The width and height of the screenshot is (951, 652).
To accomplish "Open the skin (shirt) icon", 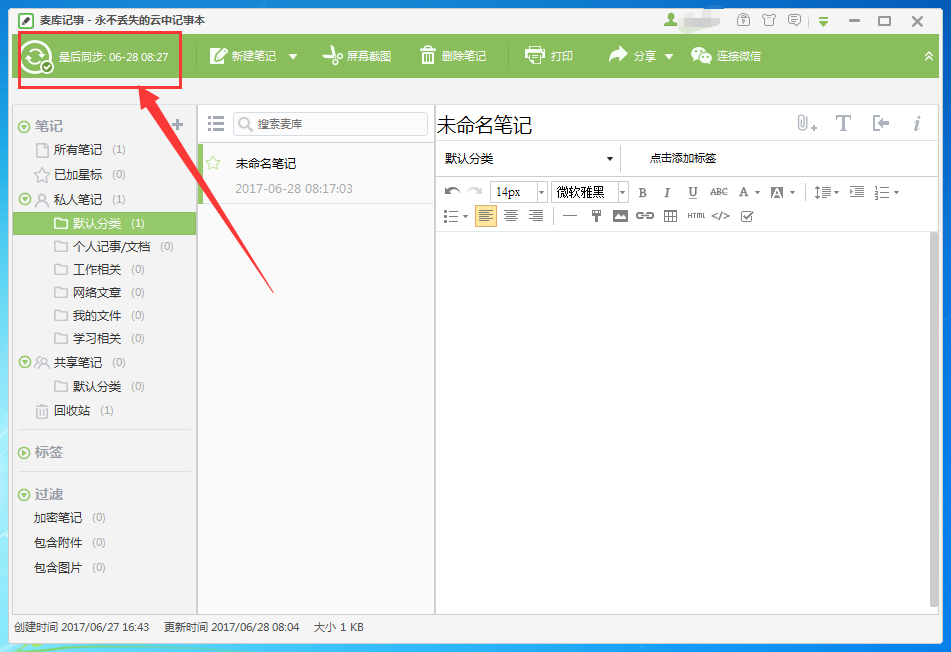I will pyautogui.click(x=769, y=20).
